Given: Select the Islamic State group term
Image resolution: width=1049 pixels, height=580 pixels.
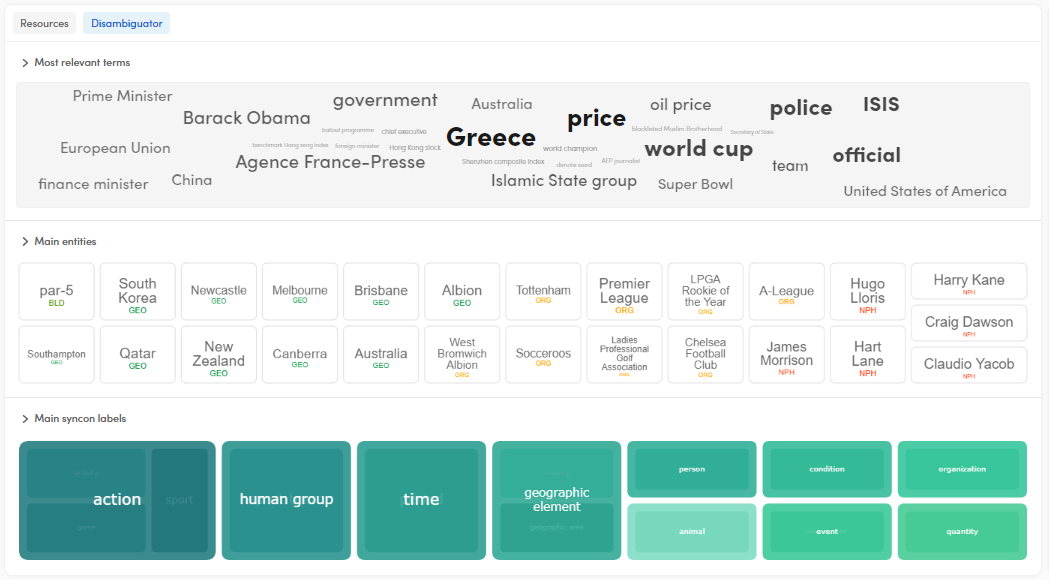Looking at the screenshot, I should (563, 181).
